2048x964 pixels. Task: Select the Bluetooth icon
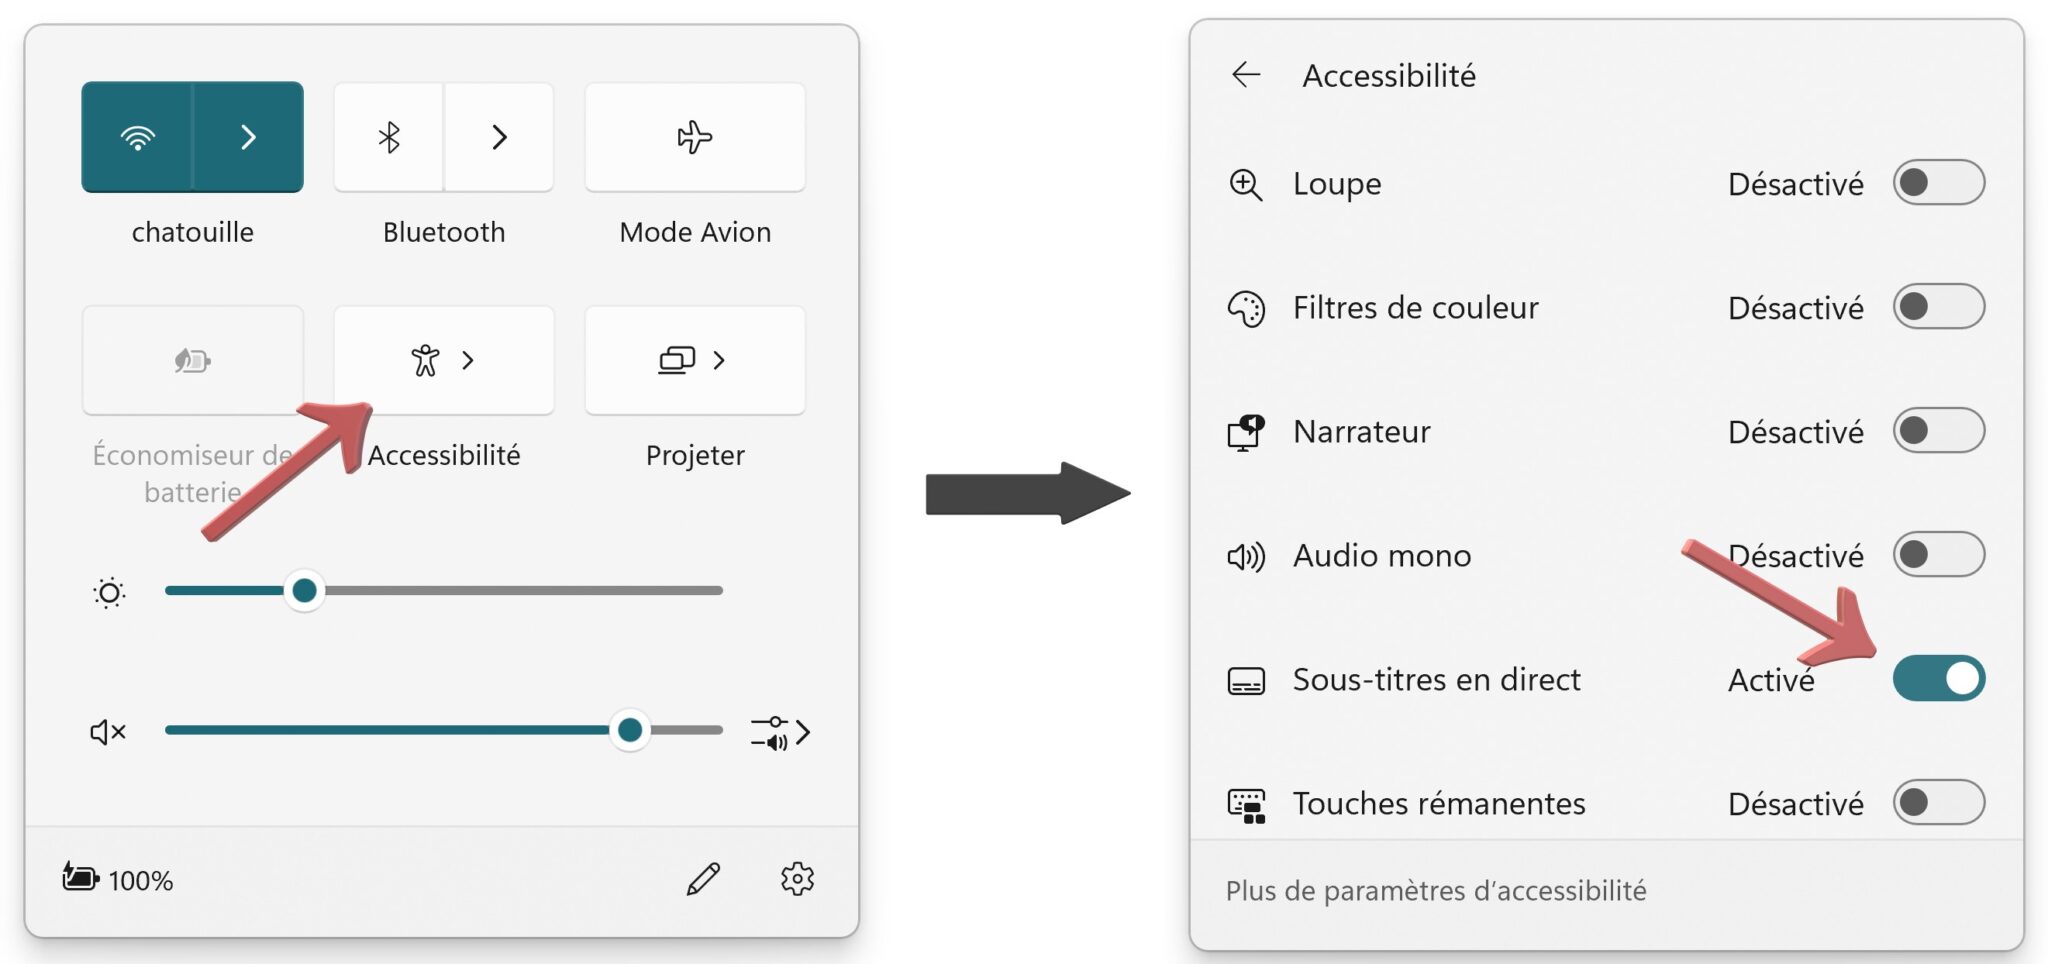tap(388, 137)
